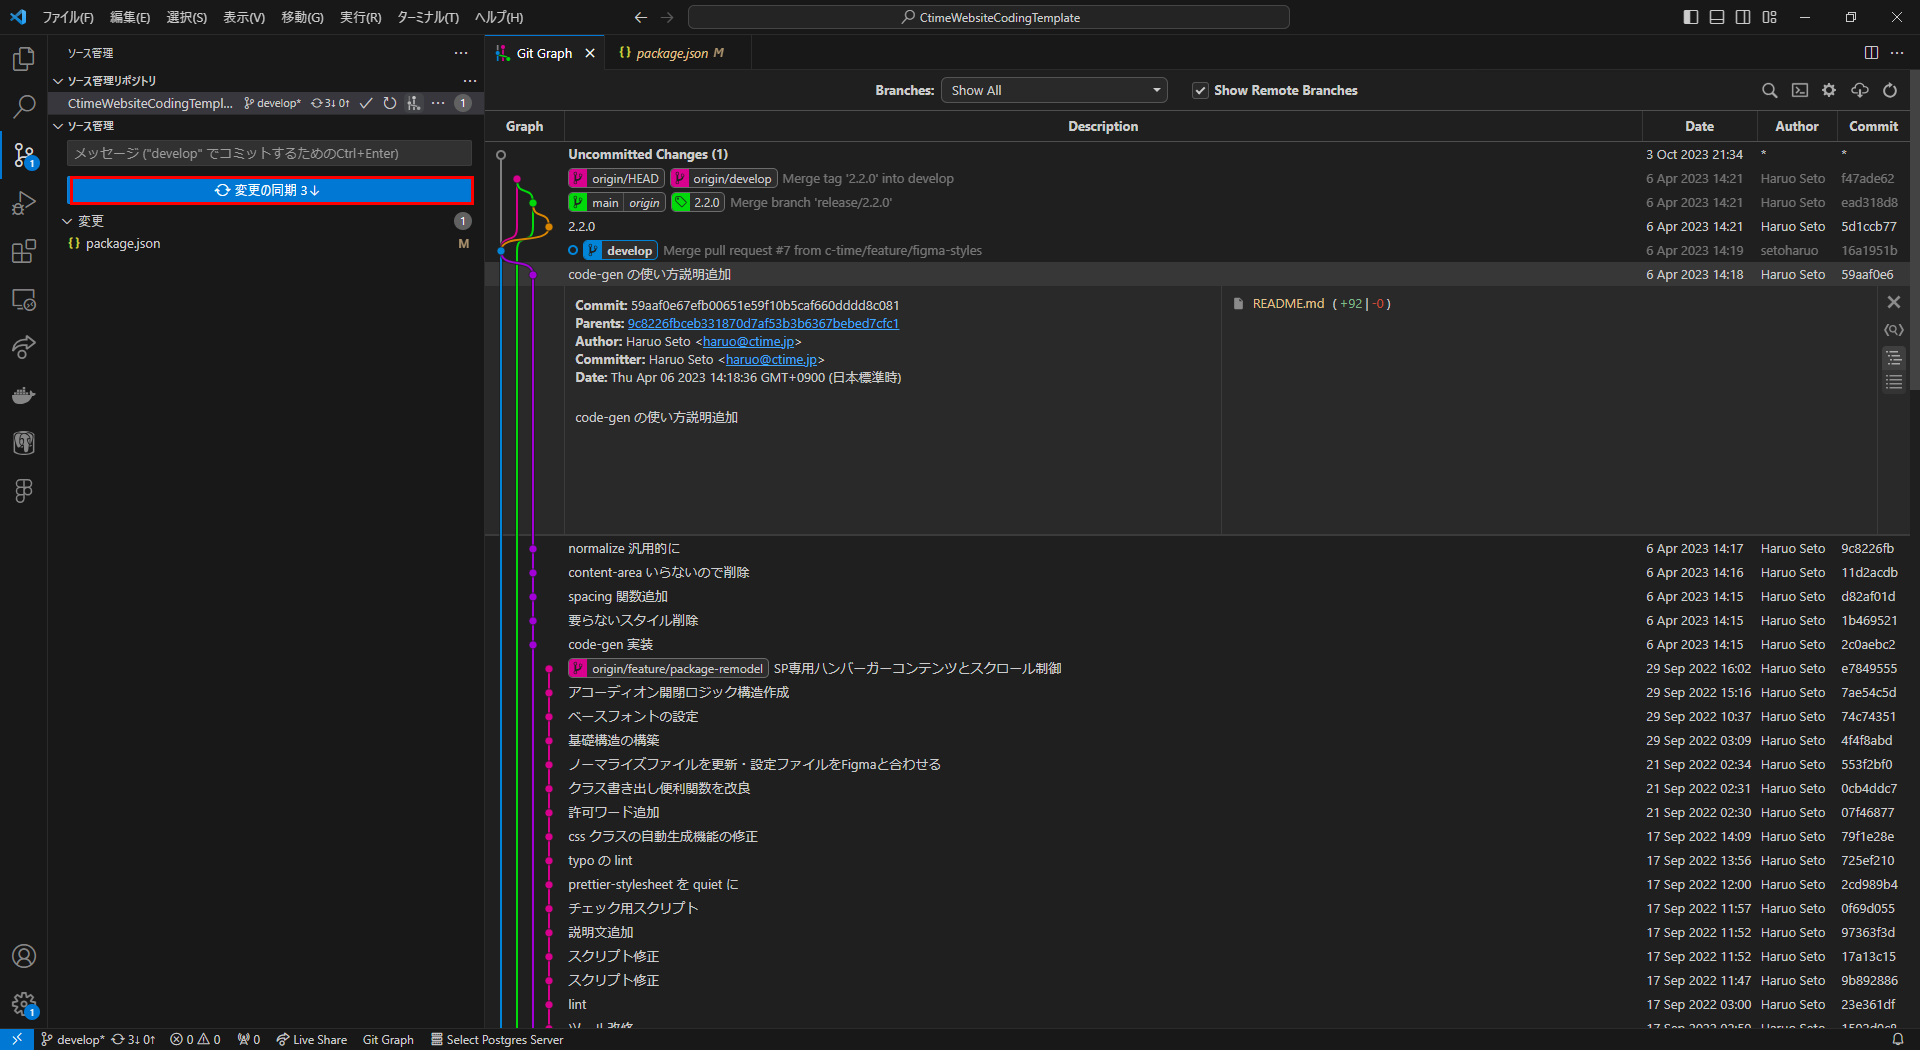The width and height of the screenshot is (1920, 1050).
Task: Open the Branches 'Show All' dropdown
Action: pyautogui.click(x=1054, y=90)
